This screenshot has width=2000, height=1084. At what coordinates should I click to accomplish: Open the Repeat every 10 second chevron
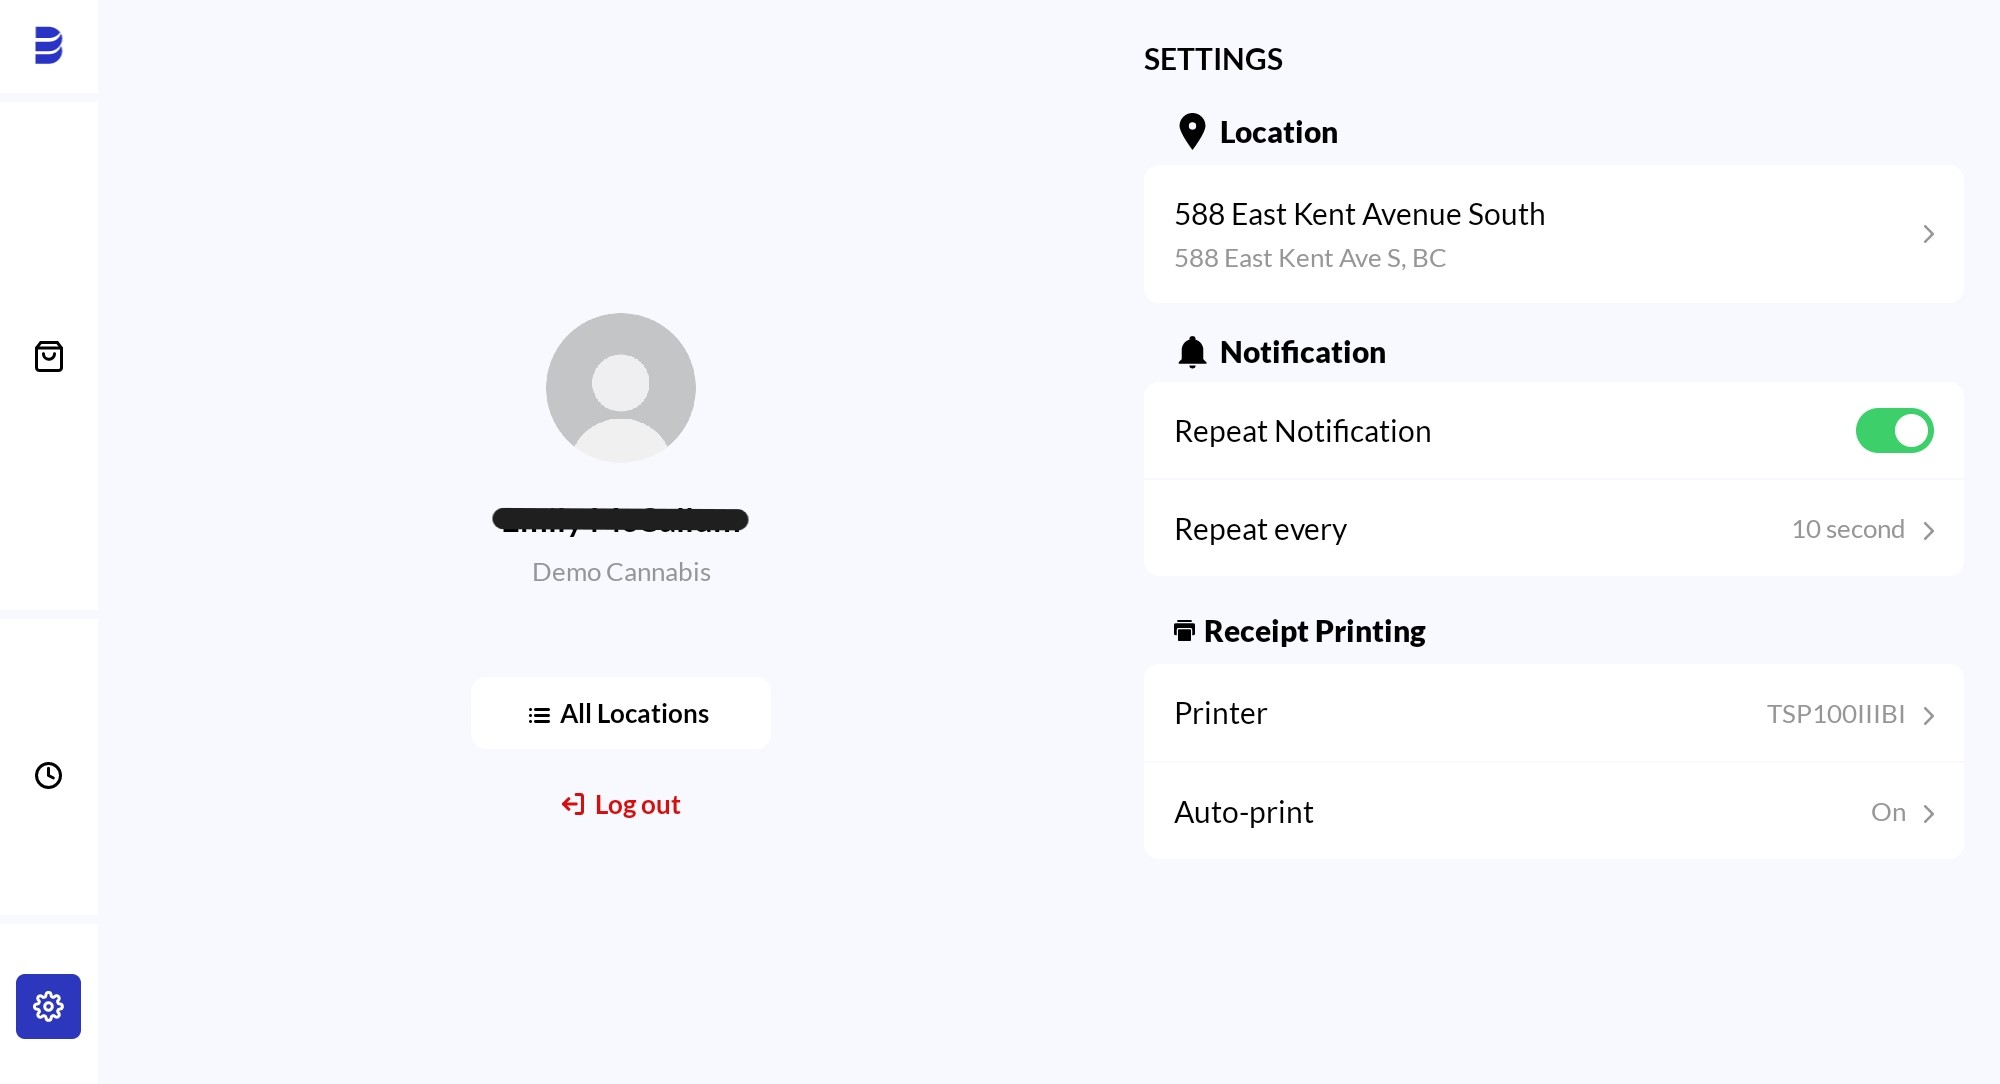tap(1928, 530)
